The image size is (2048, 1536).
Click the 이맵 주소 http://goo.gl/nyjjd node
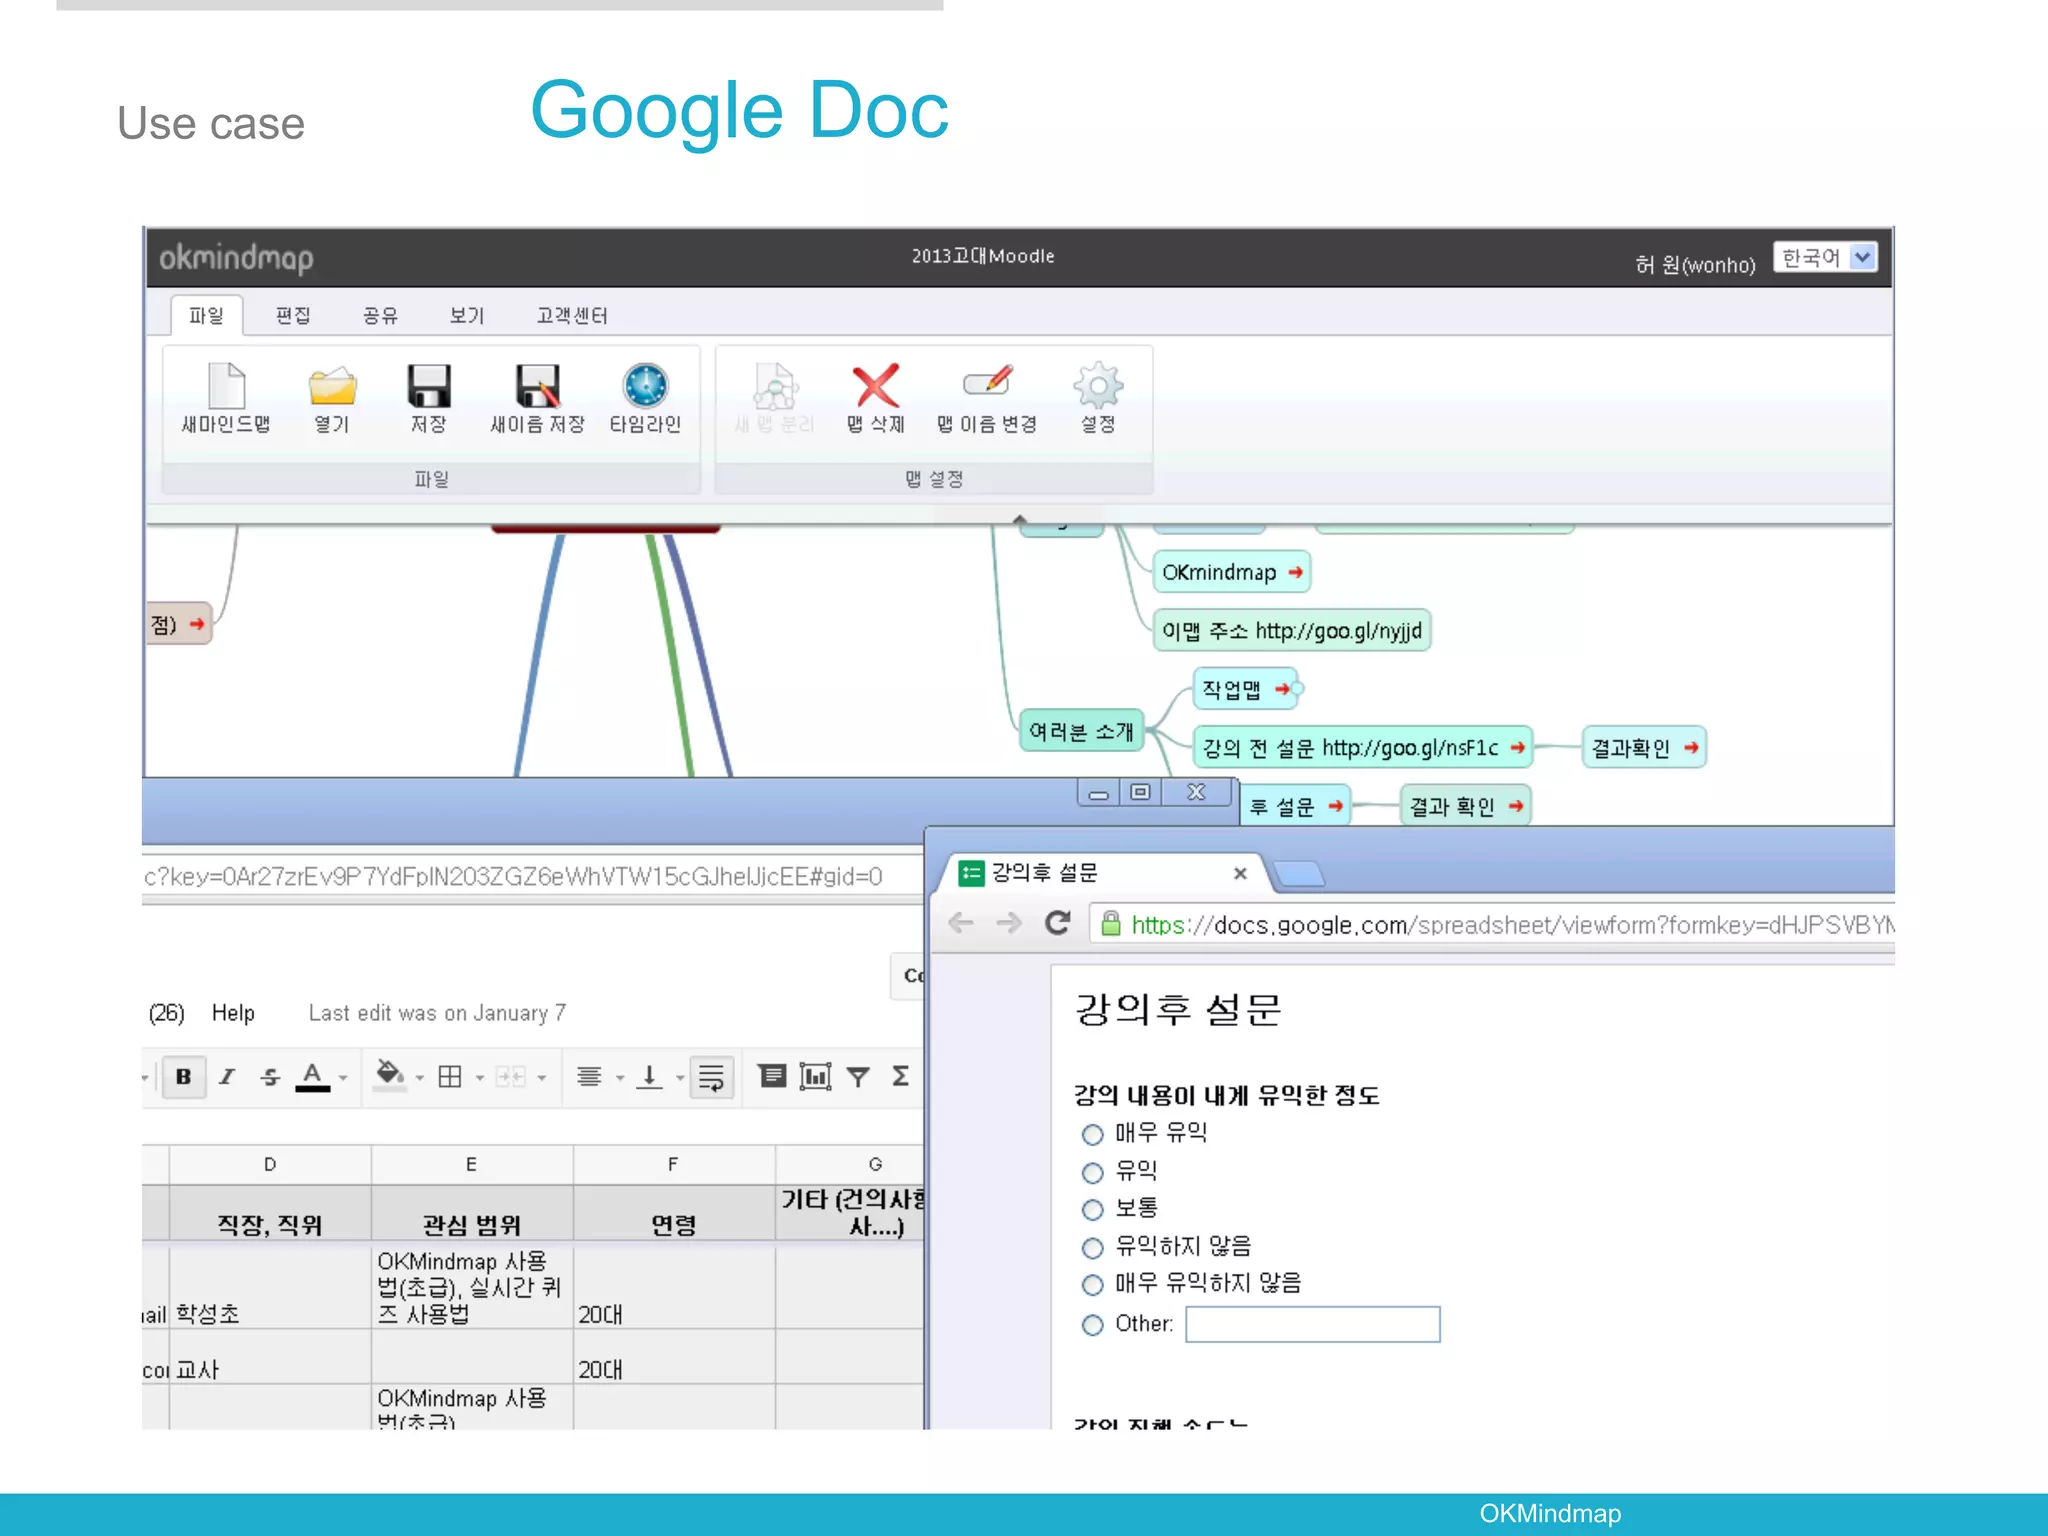1292,631
